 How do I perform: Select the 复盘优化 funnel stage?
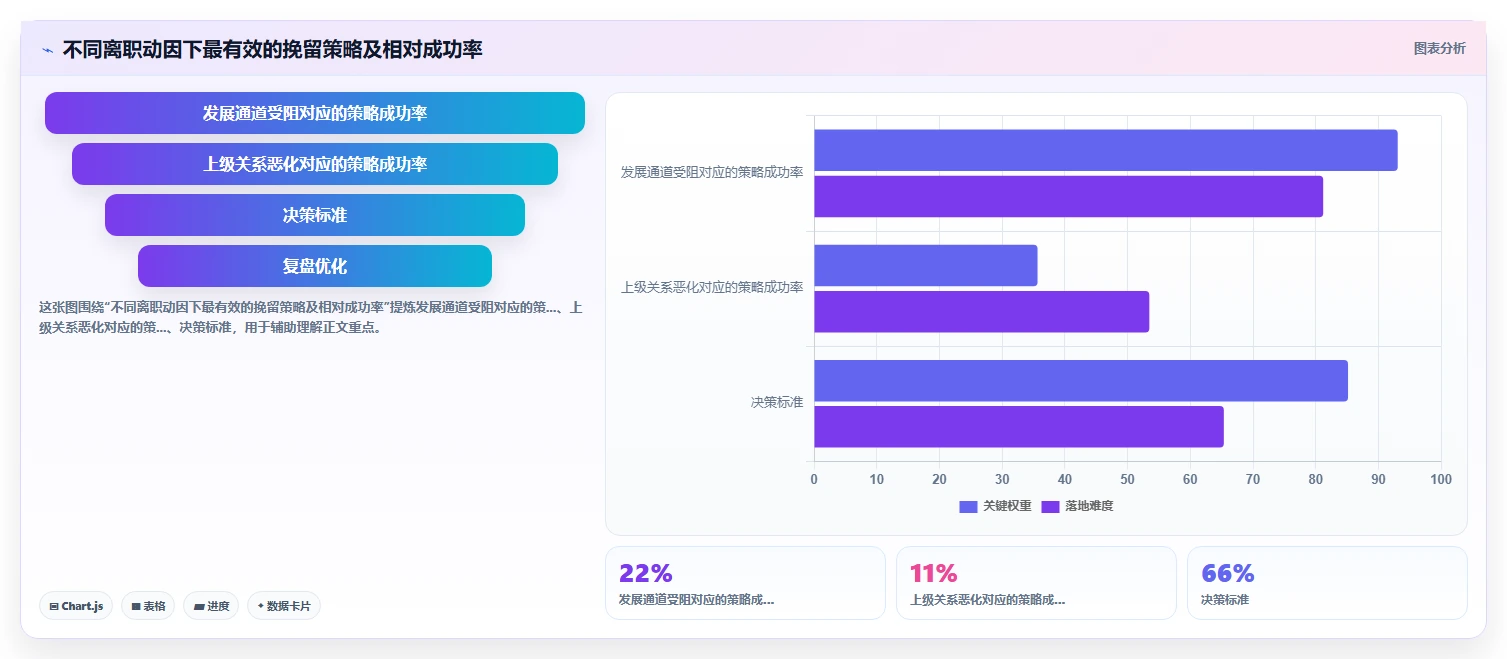(x=315, y=266)
